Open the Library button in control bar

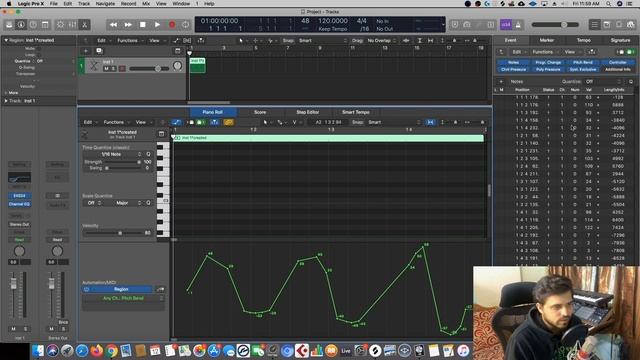point(9,25)
